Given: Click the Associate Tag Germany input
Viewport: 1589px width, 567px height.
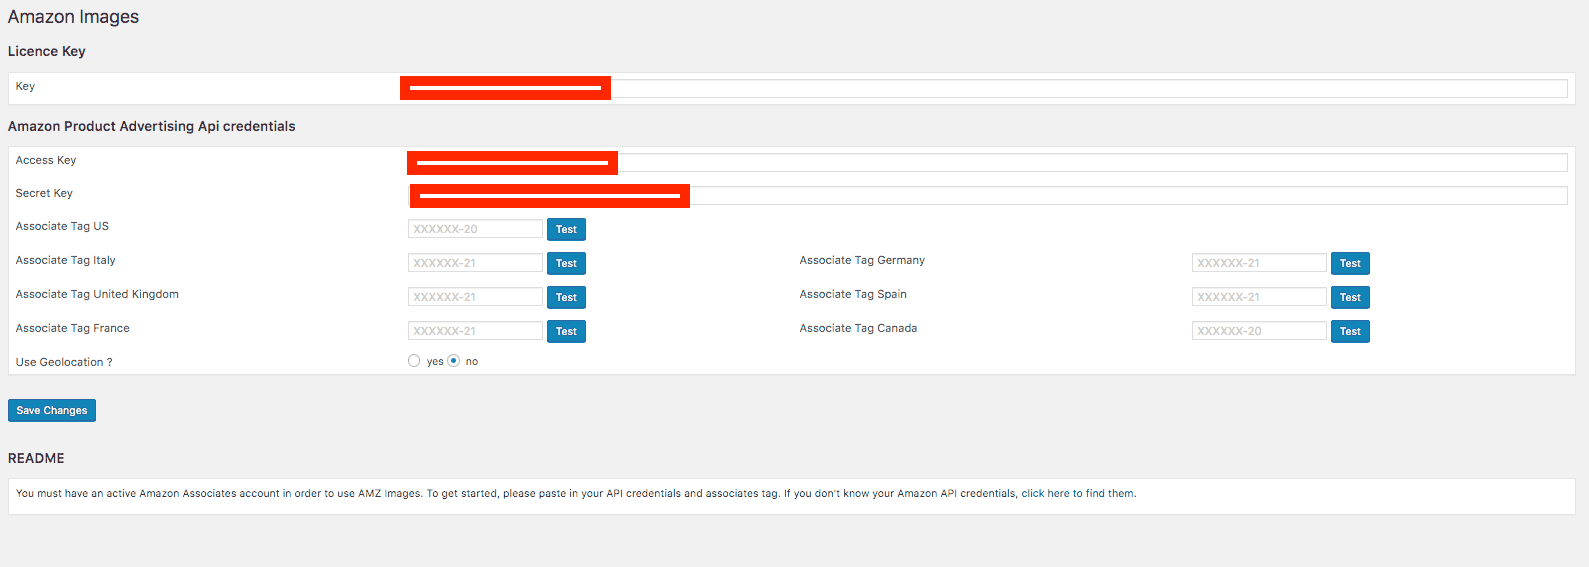Looking at the screenshot, I should (1259, 263).
